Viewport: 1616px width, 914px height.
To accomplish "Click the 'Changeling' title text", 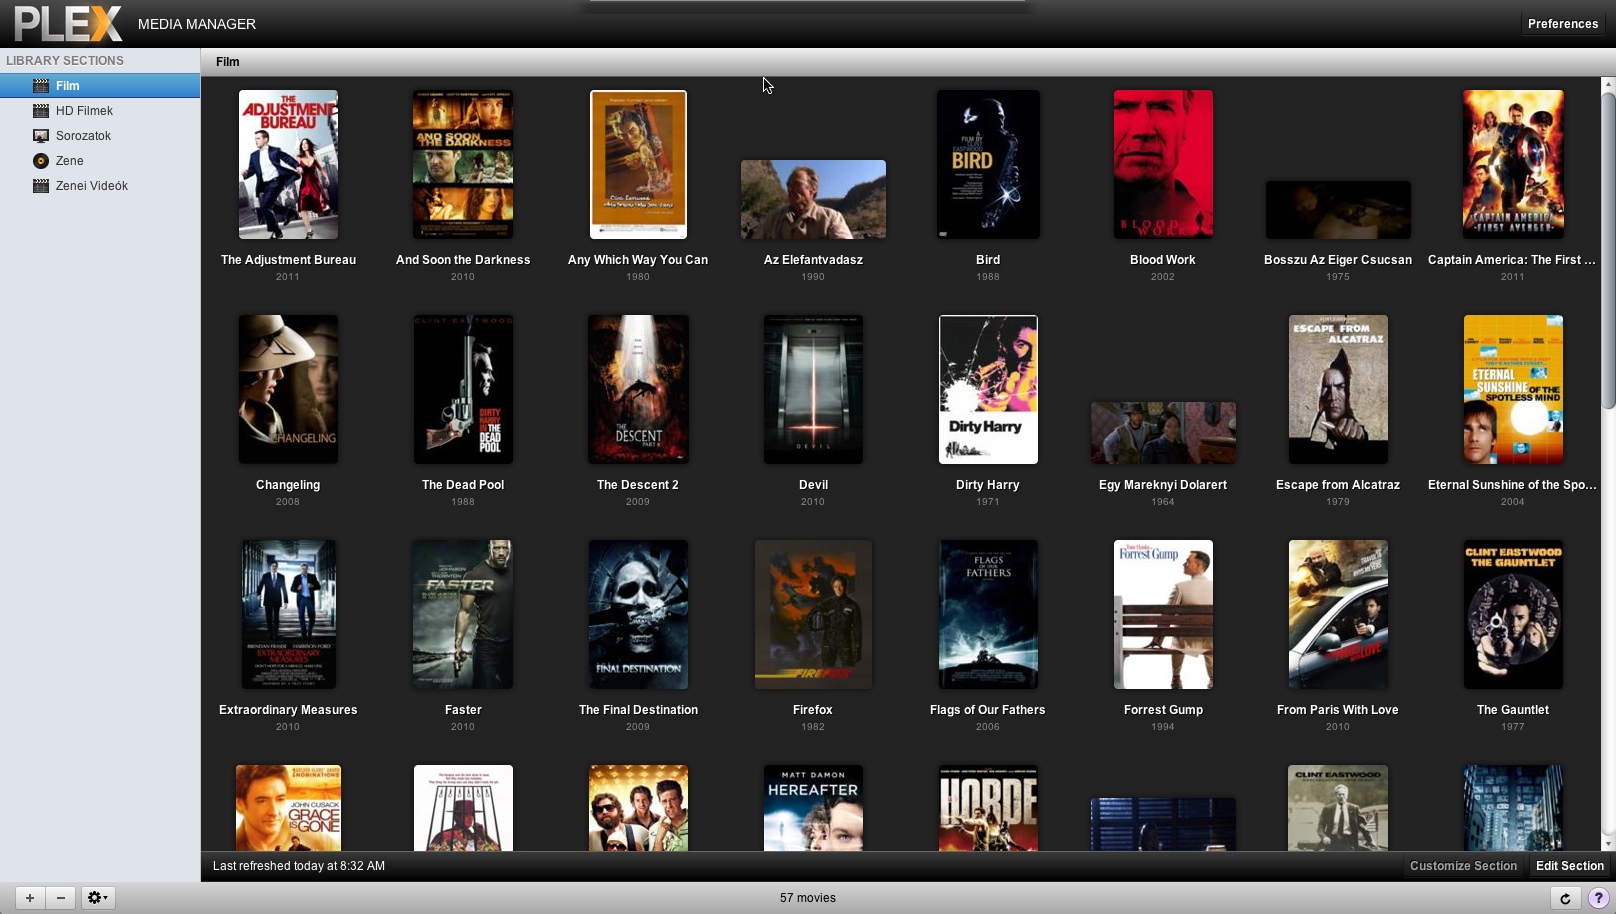I will (288, 485).
